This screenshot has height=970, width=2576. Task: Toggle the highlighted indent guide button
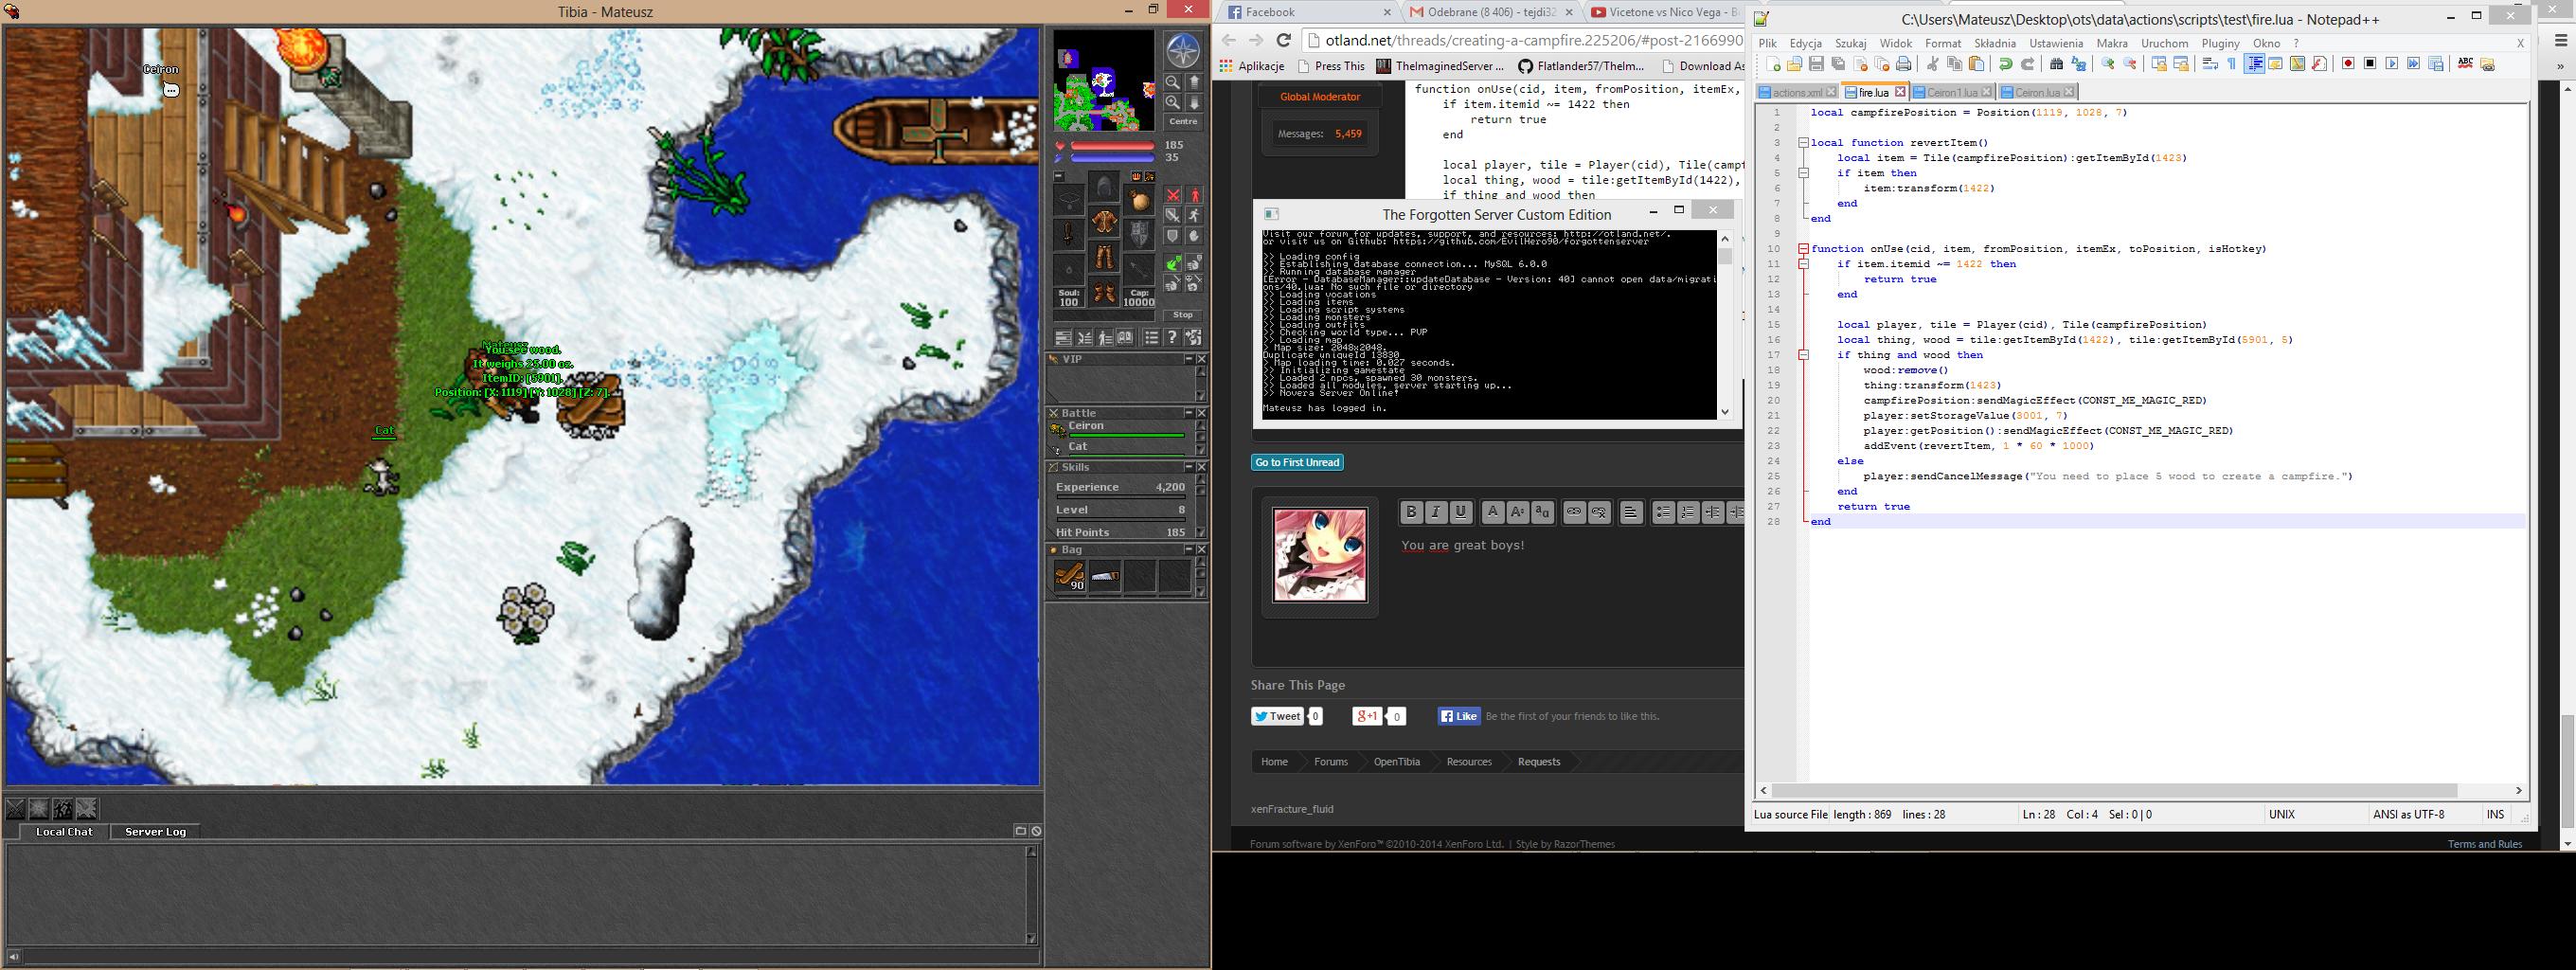(2254, 64)
